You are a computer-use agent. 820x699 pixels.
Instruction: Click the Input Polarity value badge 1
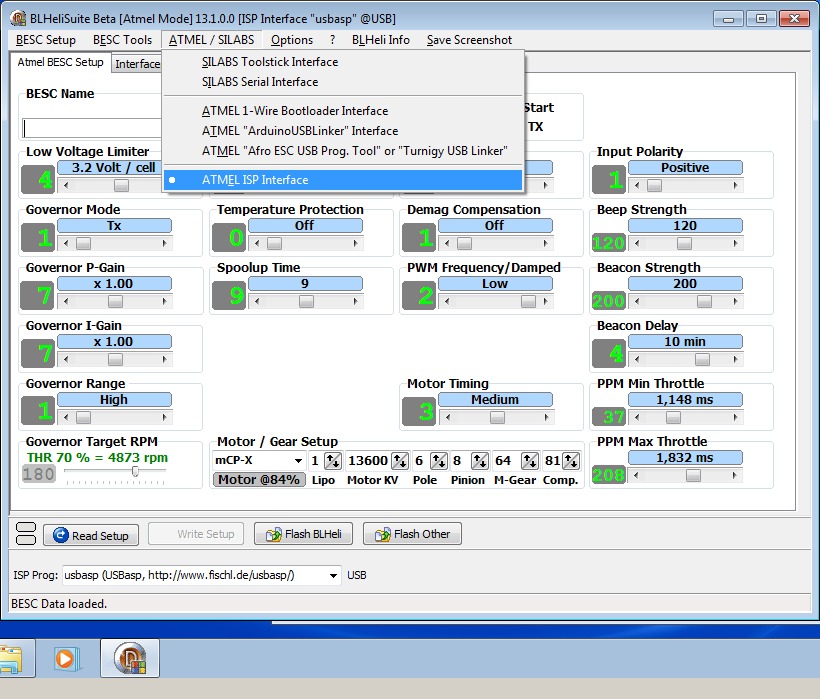tap(609, 179)
